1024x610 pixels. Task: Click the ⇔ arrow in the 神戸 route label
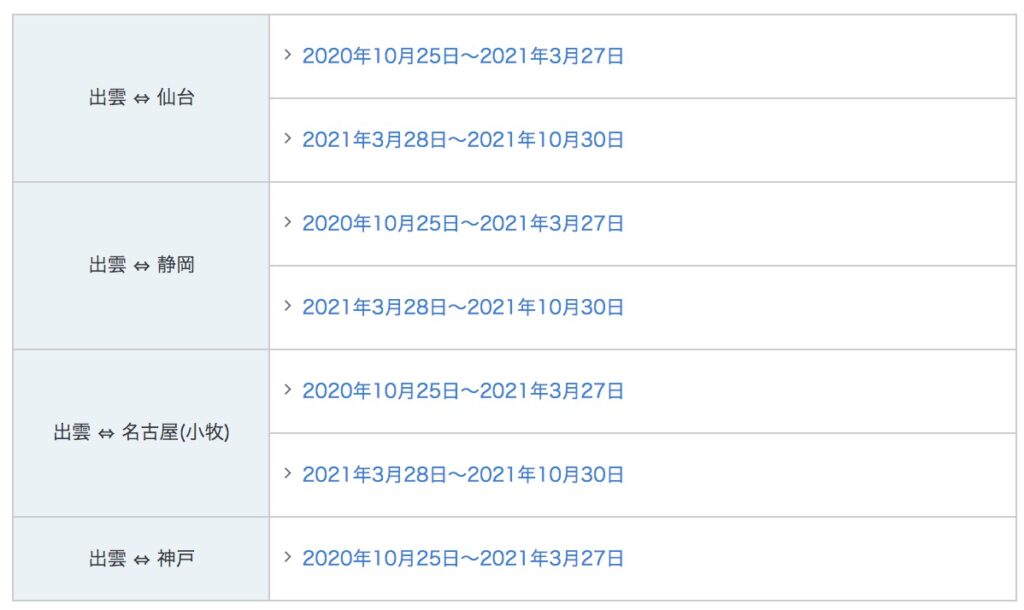[141, 559]
